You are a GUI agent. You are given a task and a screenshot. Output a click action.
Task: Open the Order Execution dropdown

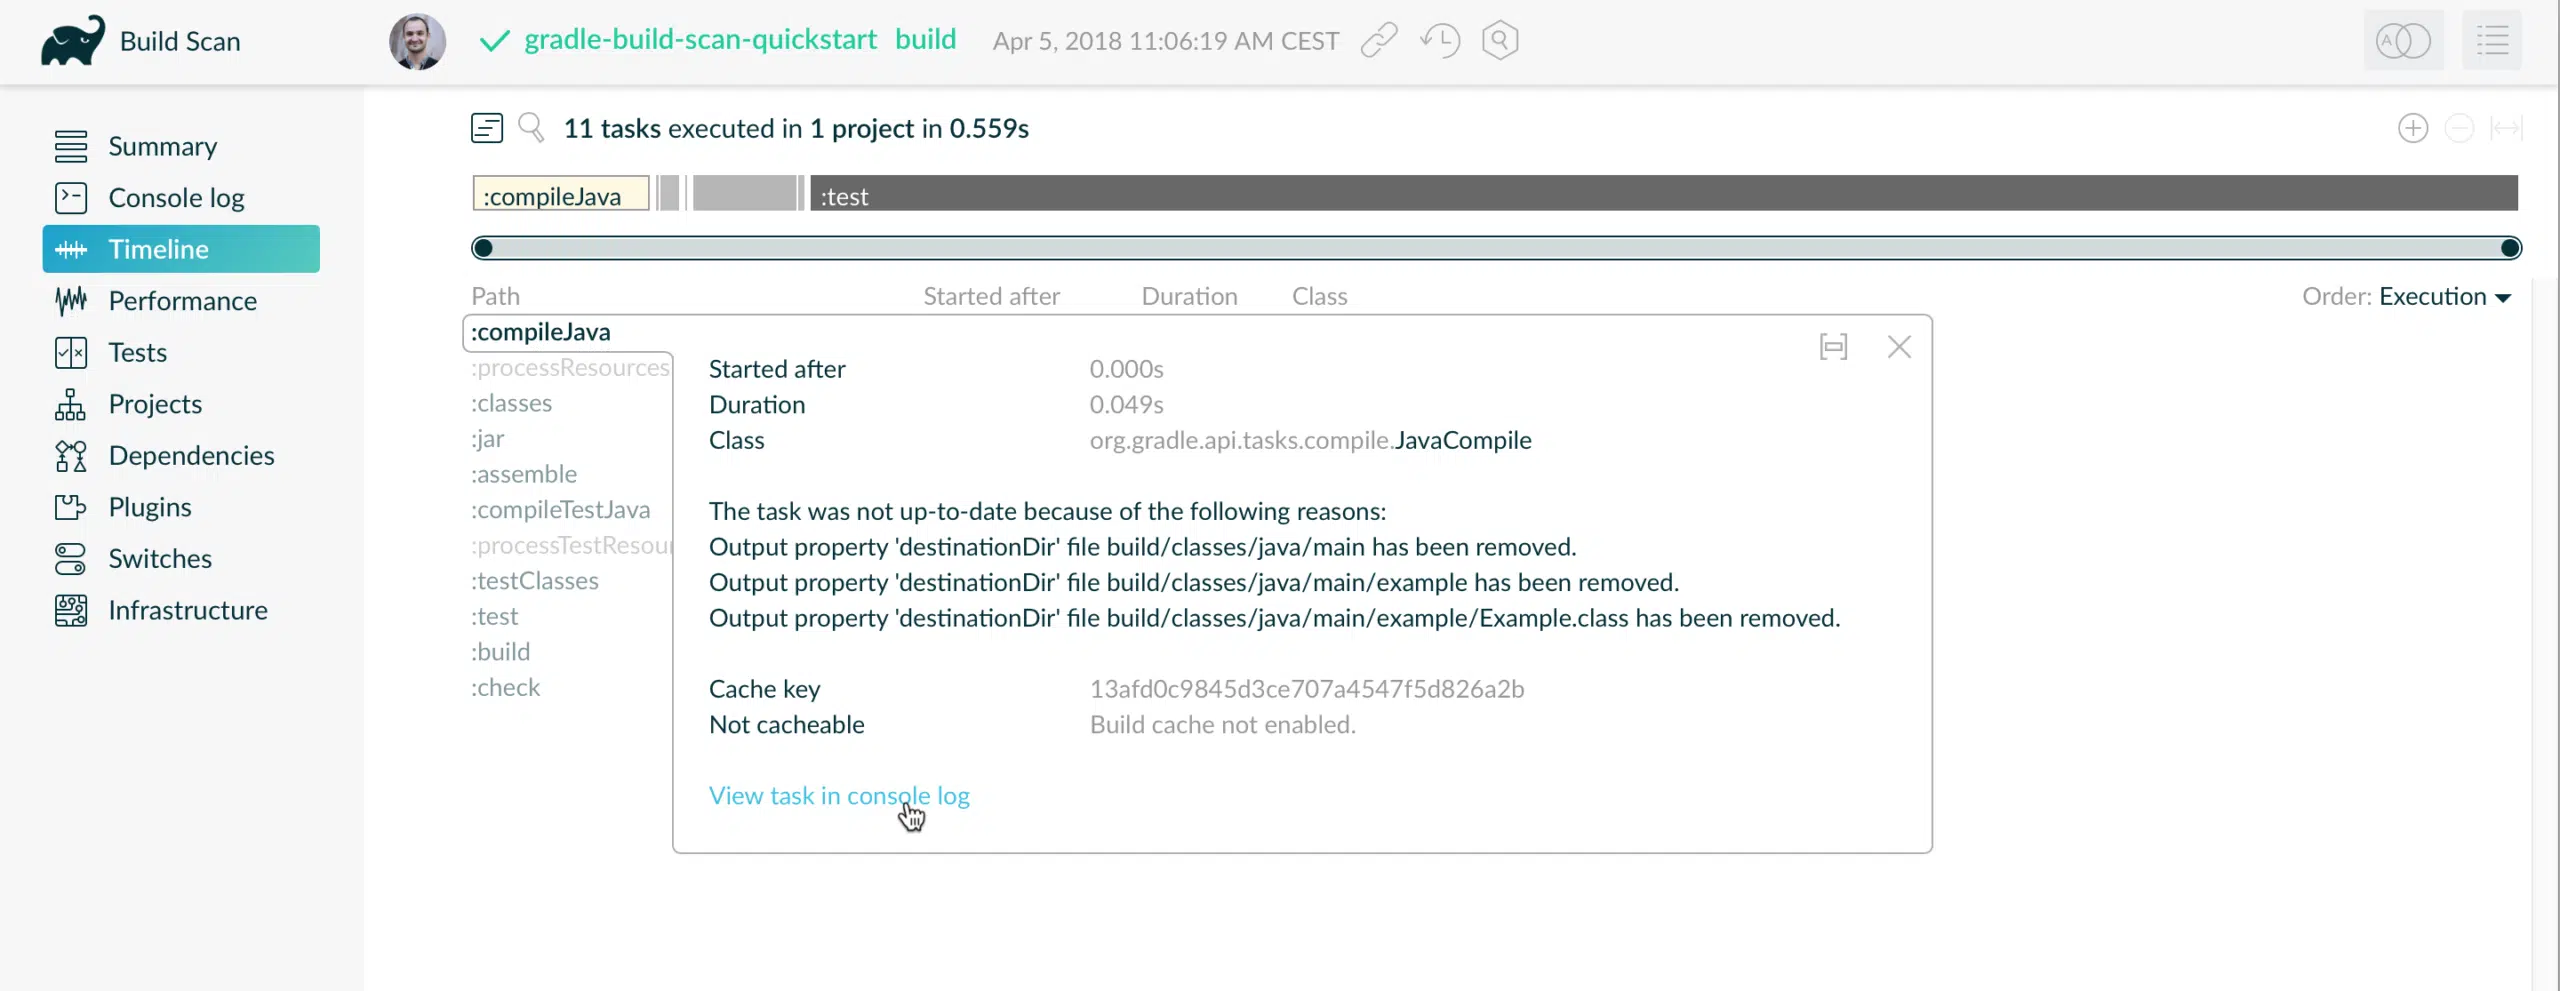tap(2444, 297)
